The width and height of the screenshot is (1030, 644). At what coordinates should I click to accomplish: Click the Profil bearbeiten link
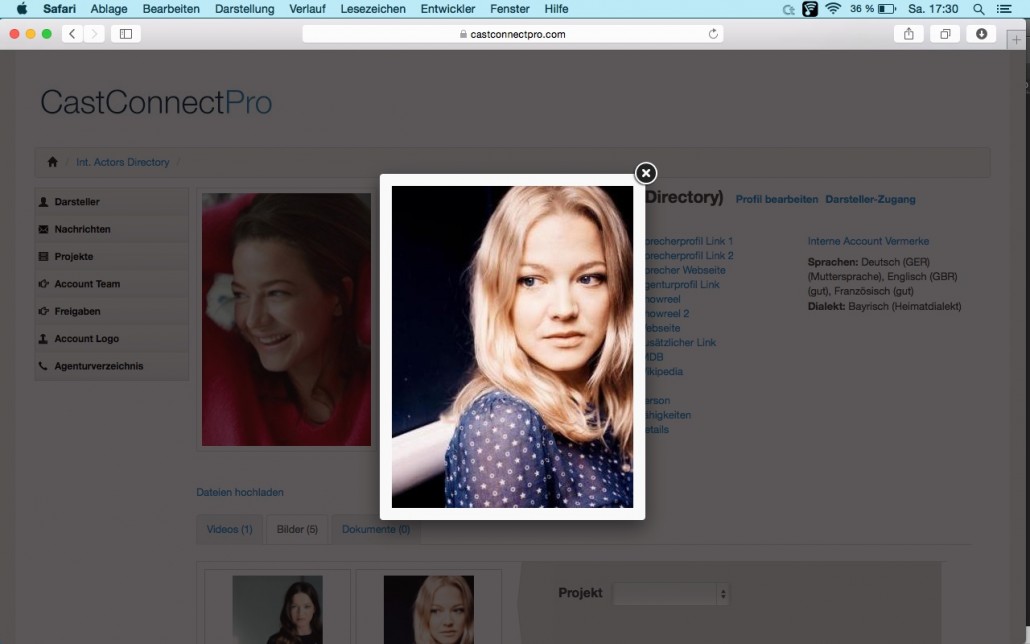coord(776,199)
